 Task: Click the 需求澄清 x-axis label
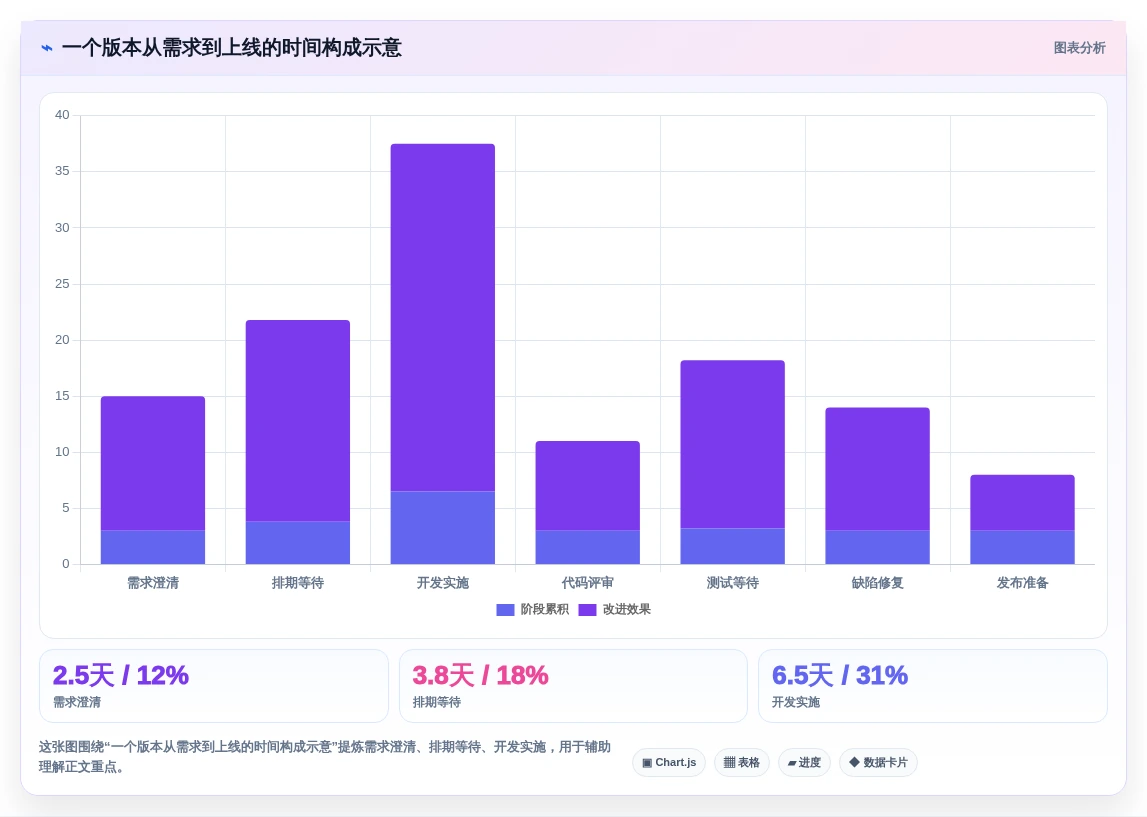tap(153, 583)
